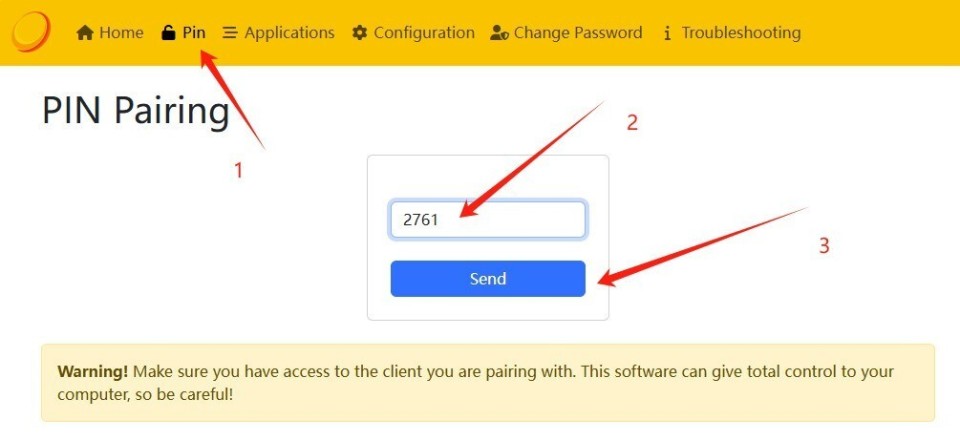Select the Change Password navigation link

578,33
